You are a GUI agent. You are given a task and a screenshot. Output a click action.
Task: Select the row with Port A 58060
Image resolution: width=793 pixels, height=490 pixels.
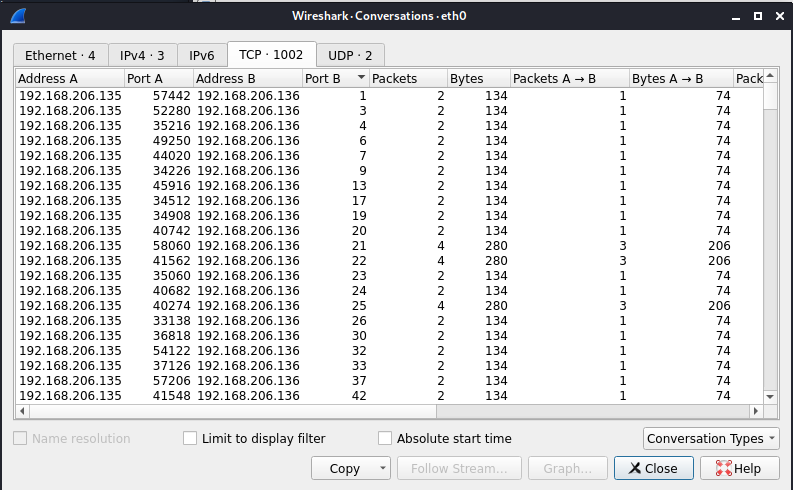click(x=388, y=246)
